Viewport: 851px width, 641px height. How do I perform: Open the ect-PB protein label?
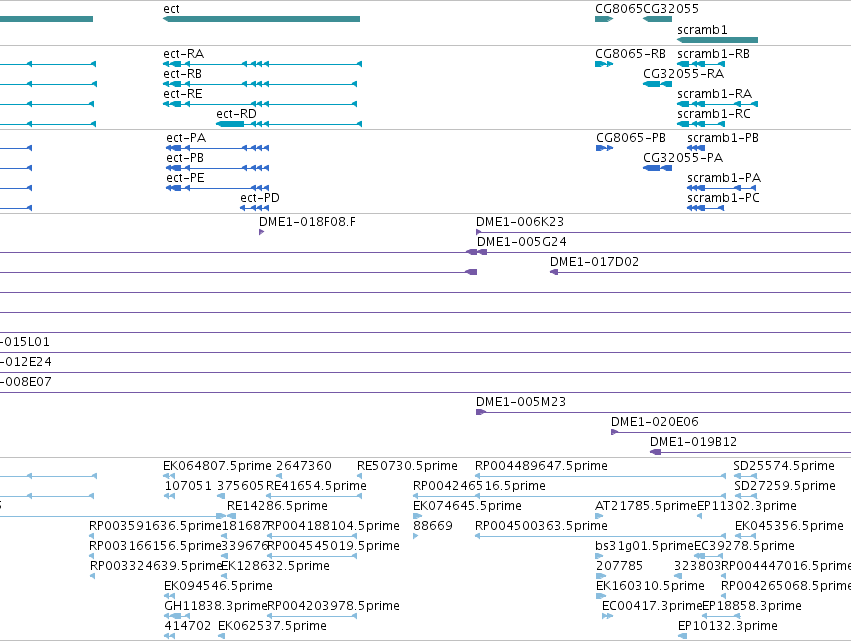click(x=185, y=158)
